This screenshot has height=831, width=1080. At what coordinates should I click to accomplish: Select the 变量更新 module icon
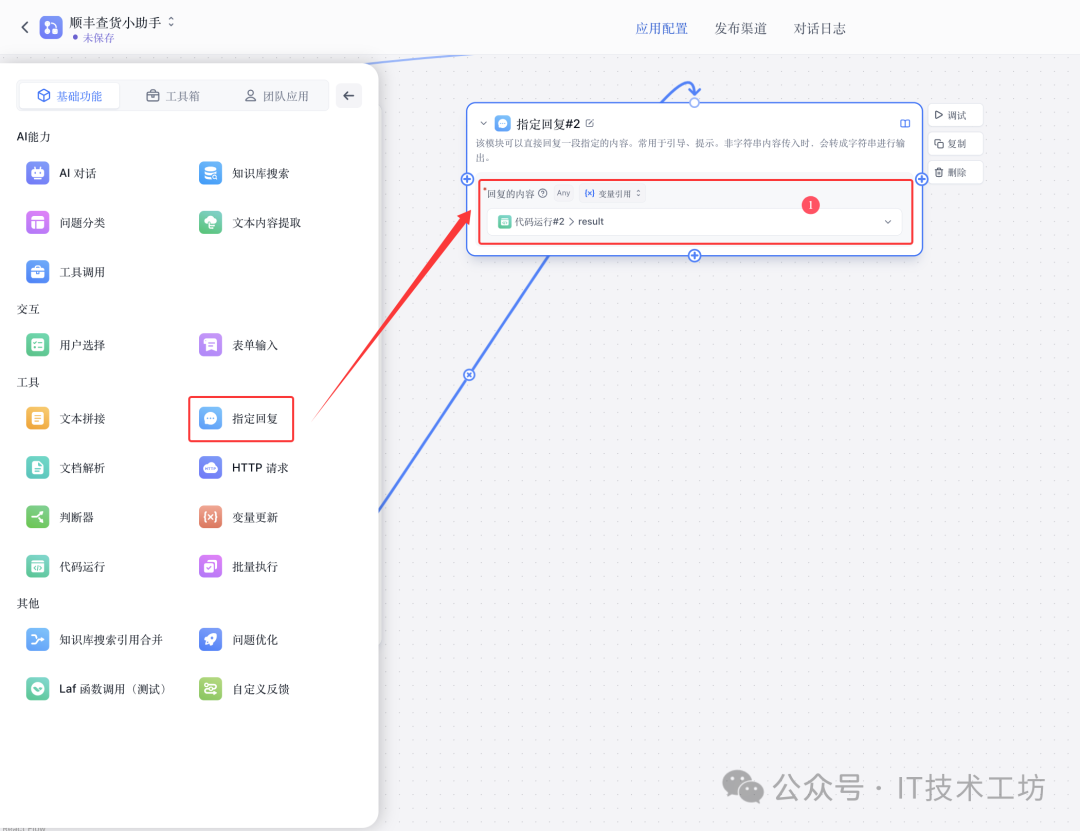click(x=210, y=517)
